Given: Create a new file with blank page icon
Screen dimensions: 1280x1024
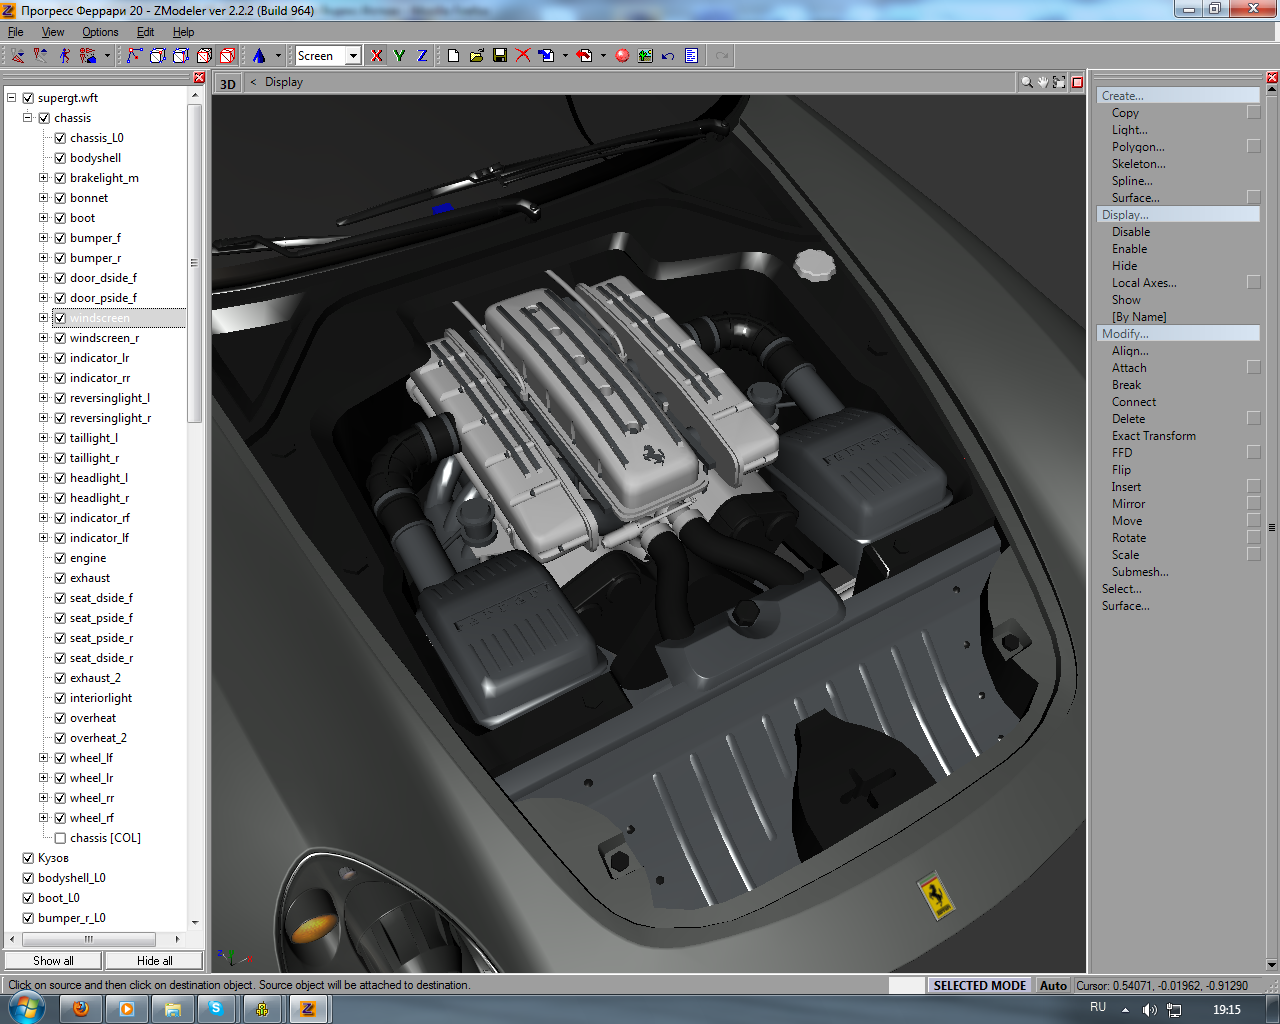Looking at the screenshot, I should [x=453, y=56].
